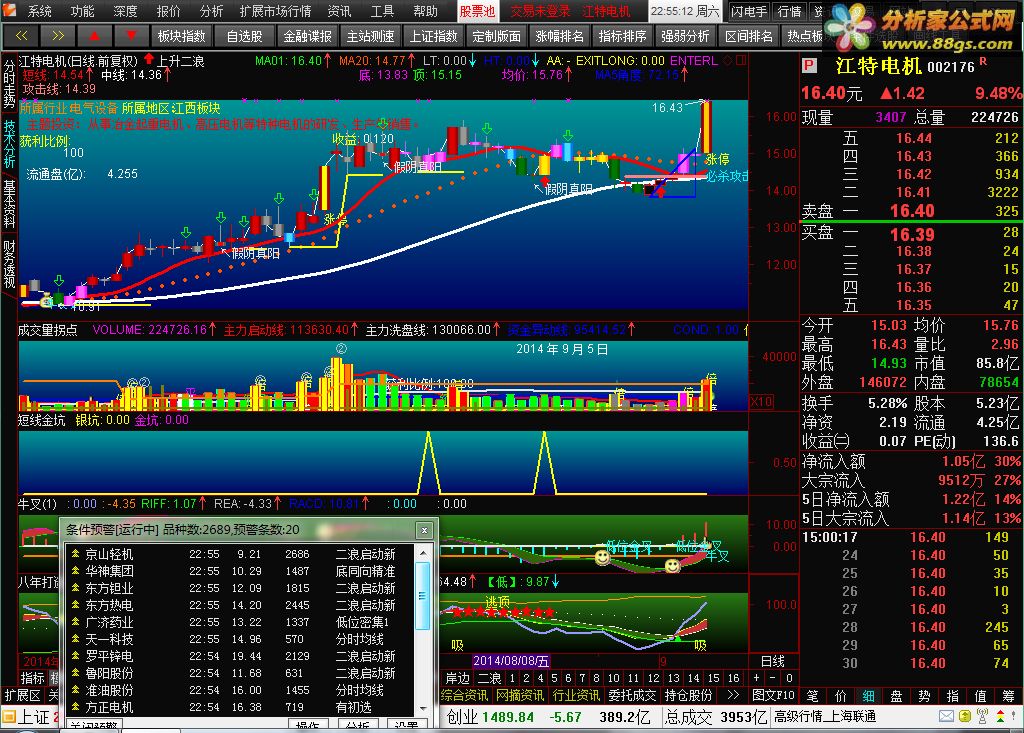Select the 细 detail tab in quote panel

(x=869, y=696)
